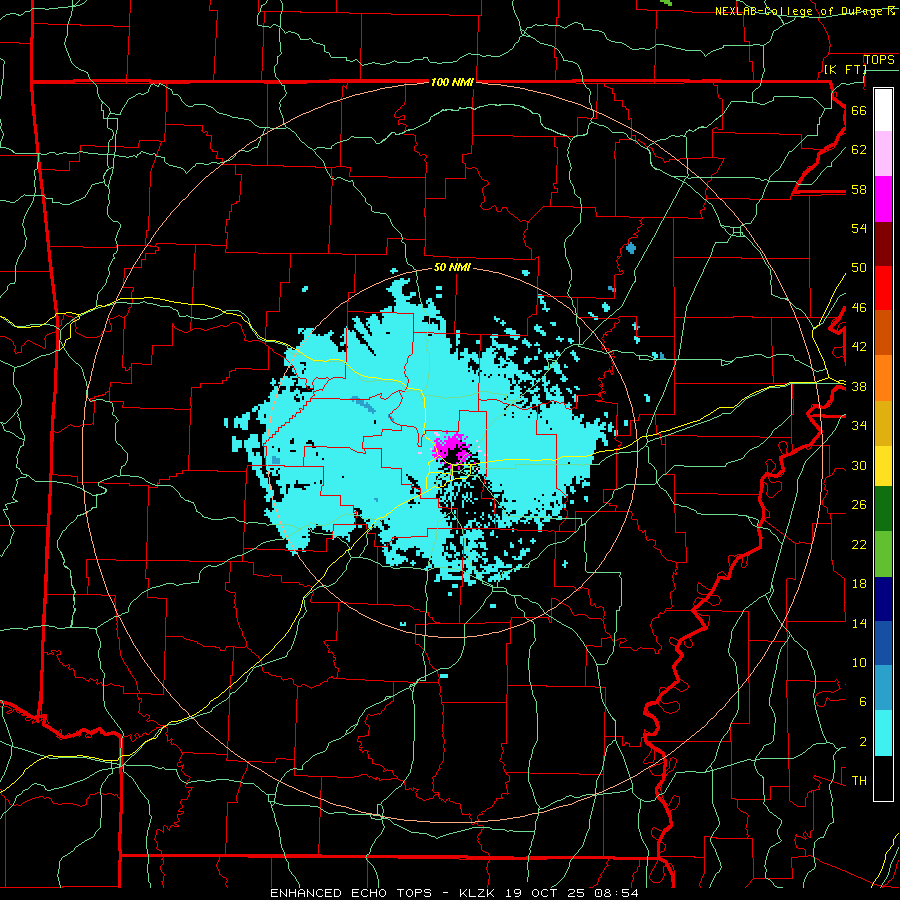900x900 pixels.
Task: Click the legend value "54"
Action: pos(859,228)
